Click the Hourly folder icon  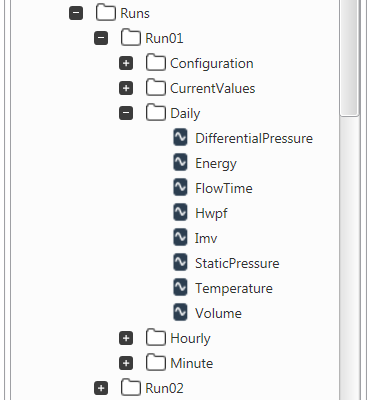(156, 337)
